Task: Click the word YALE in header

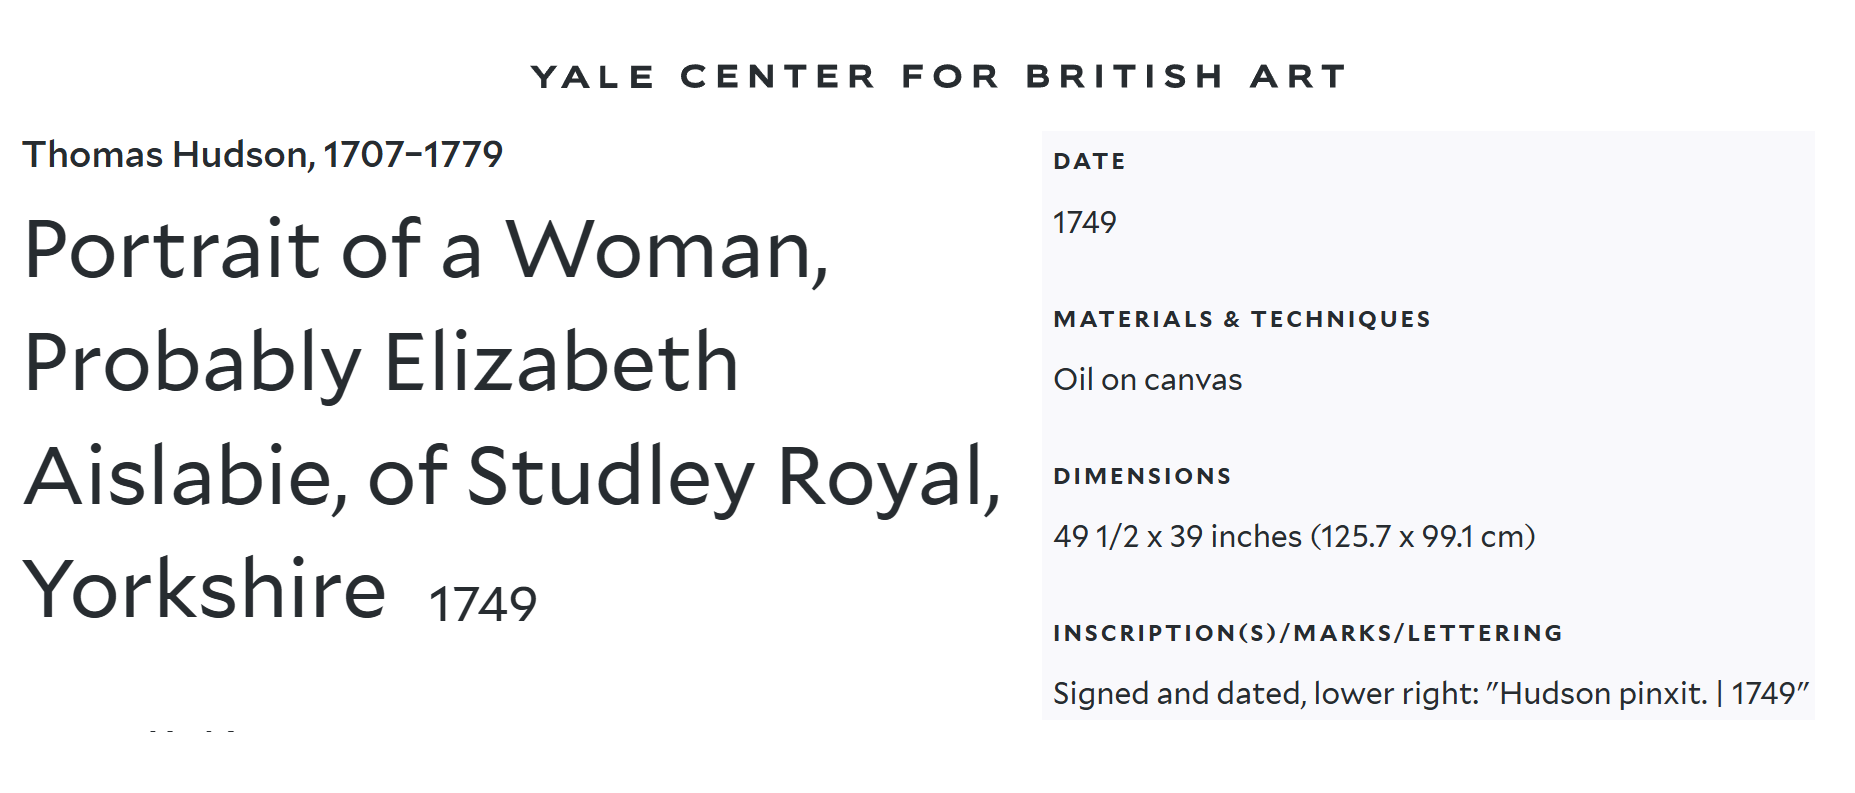Action: tap(592, 77)
